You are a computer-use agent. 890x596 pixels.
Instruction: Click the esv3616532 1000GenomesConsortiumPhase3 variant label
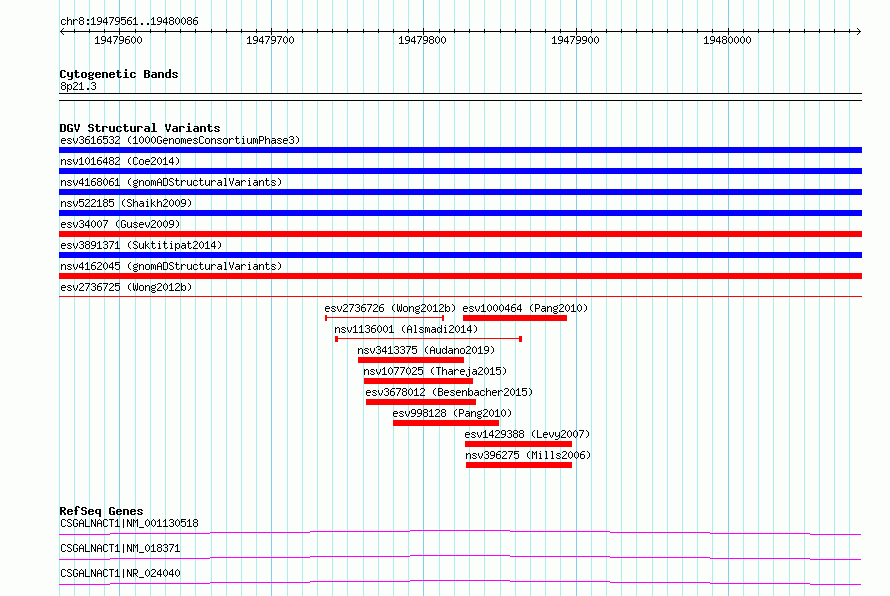point(180,140)
